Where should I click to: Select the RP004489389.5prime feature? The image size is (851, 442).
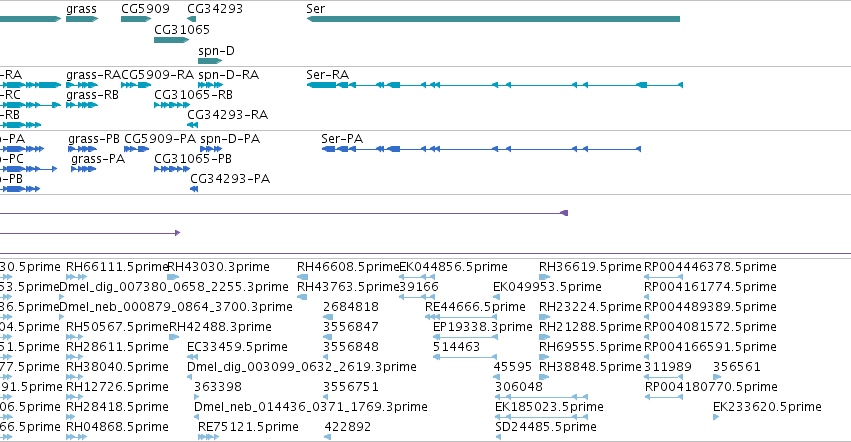[x=647, y=317]
